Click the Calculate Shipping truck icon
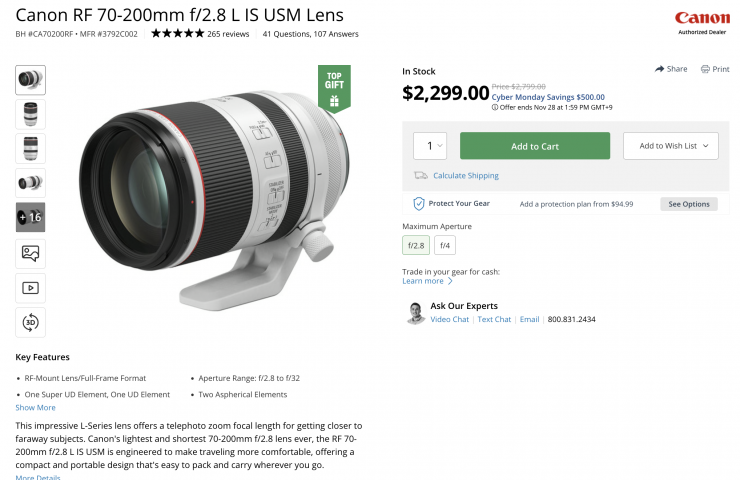 point(421,176)
